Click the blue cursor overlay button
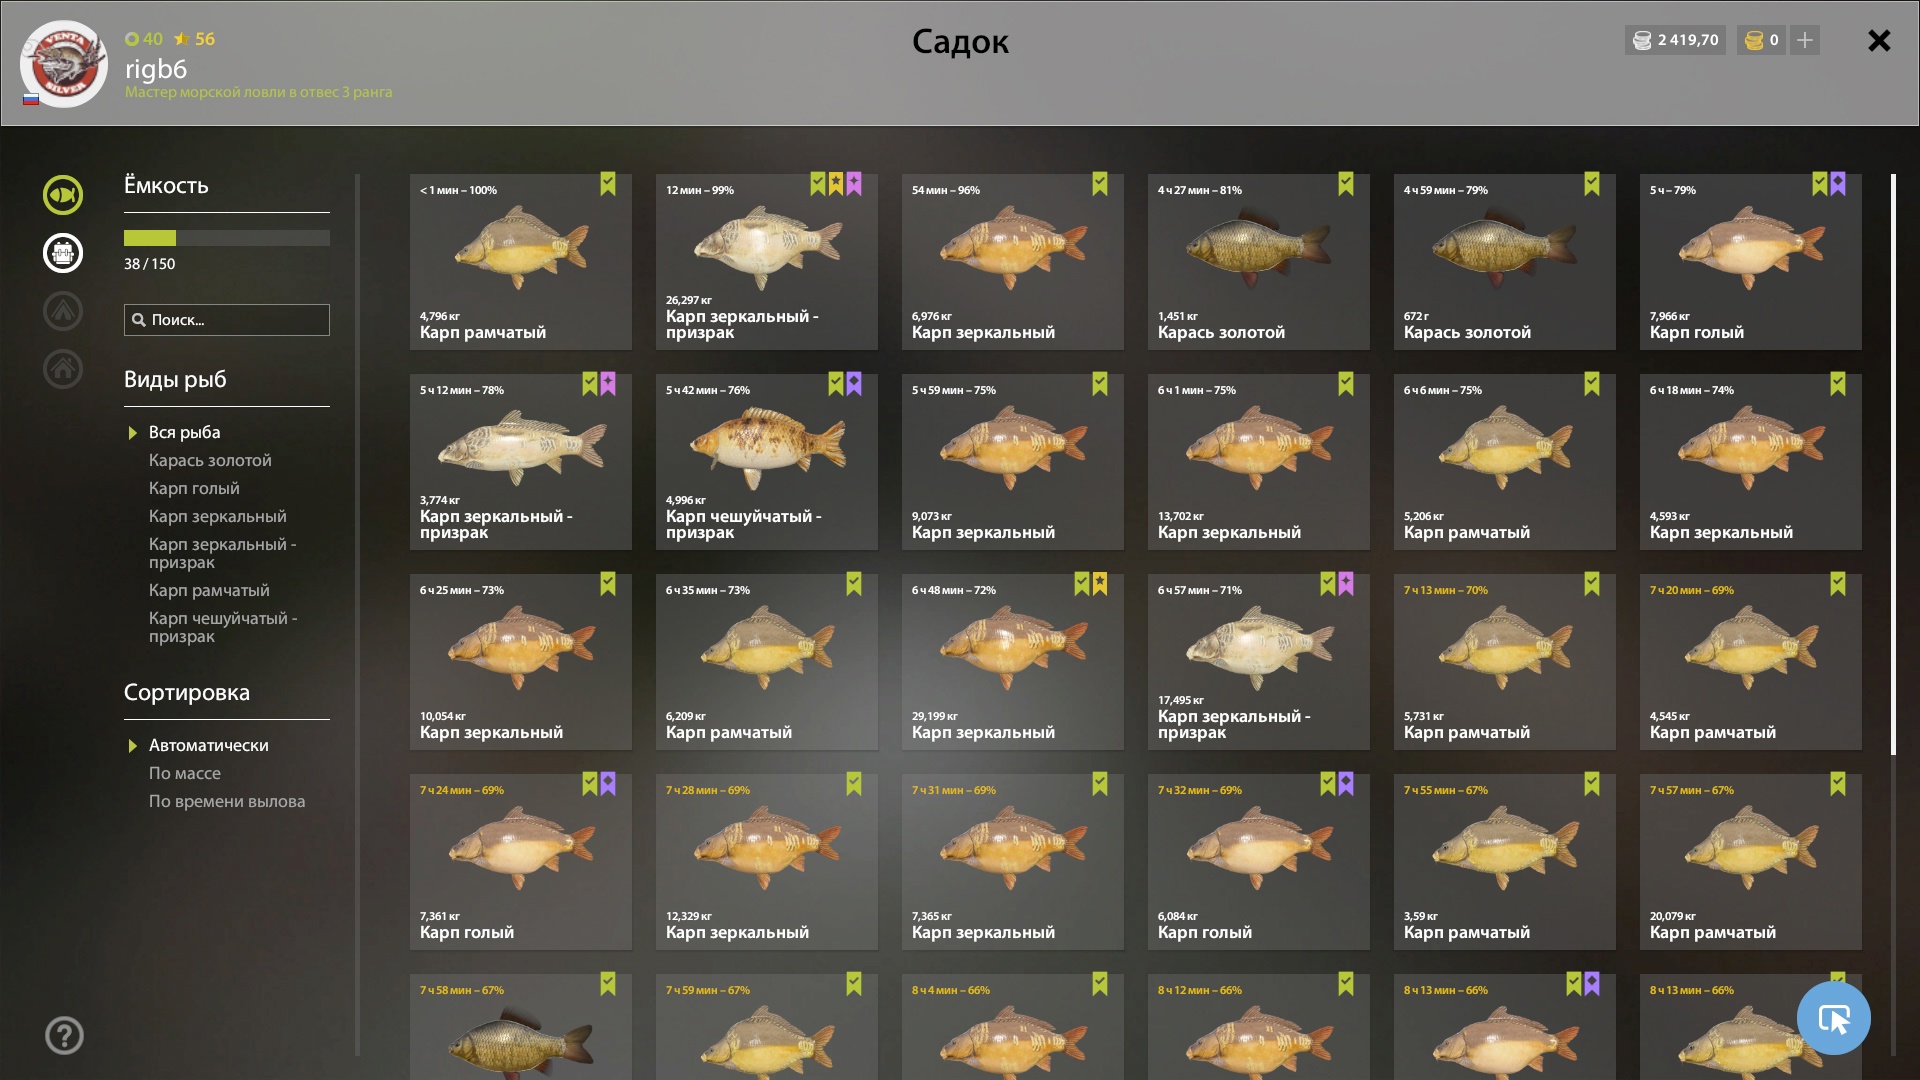The image size is (1920, 1080). pyautogui.click(x=1833, y=1018)
